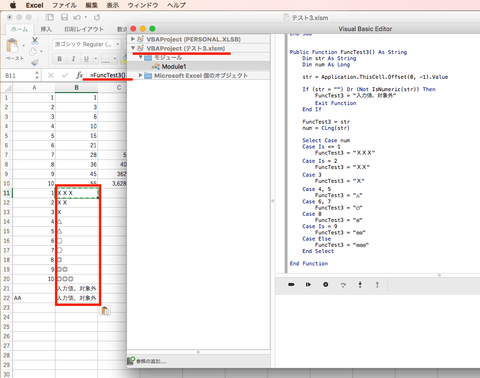
Task: Open the undo history dropdown arrow
Action: pyautogui.click(x=86, y=17)
